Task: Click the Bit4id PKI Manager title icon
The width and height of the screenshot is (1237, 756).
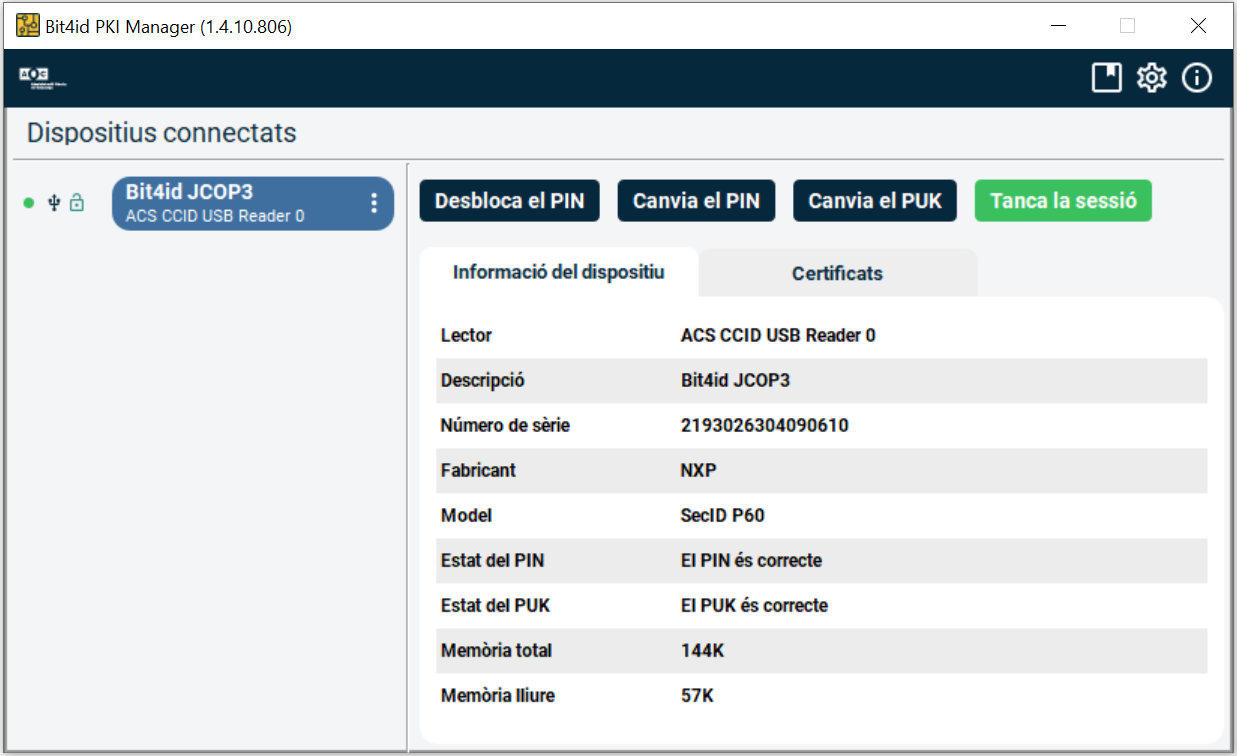Action: 28,26
